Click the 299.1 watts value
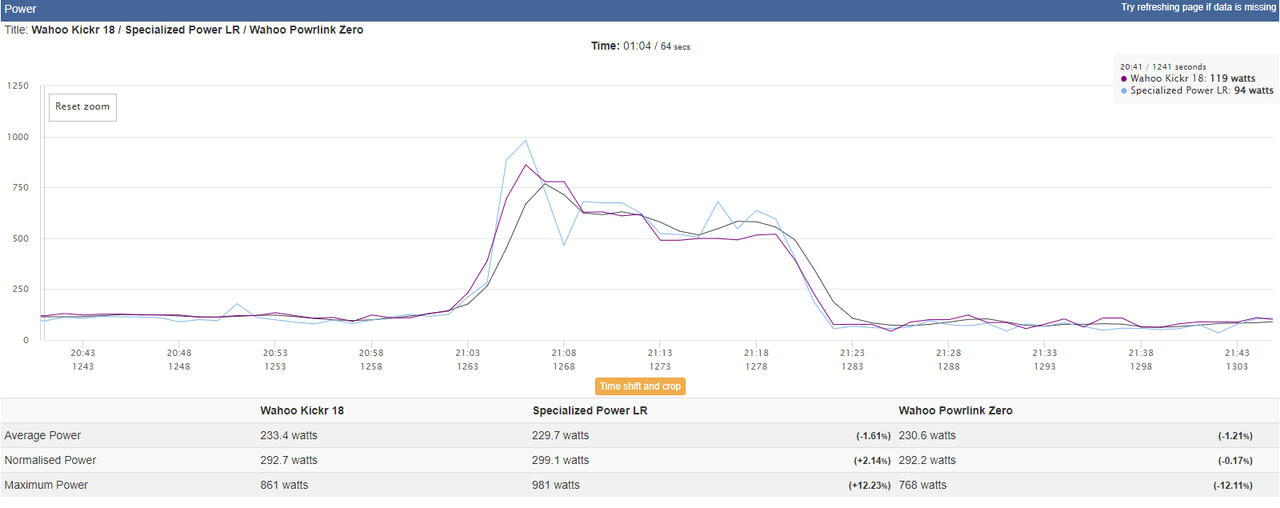 point(561,461)
